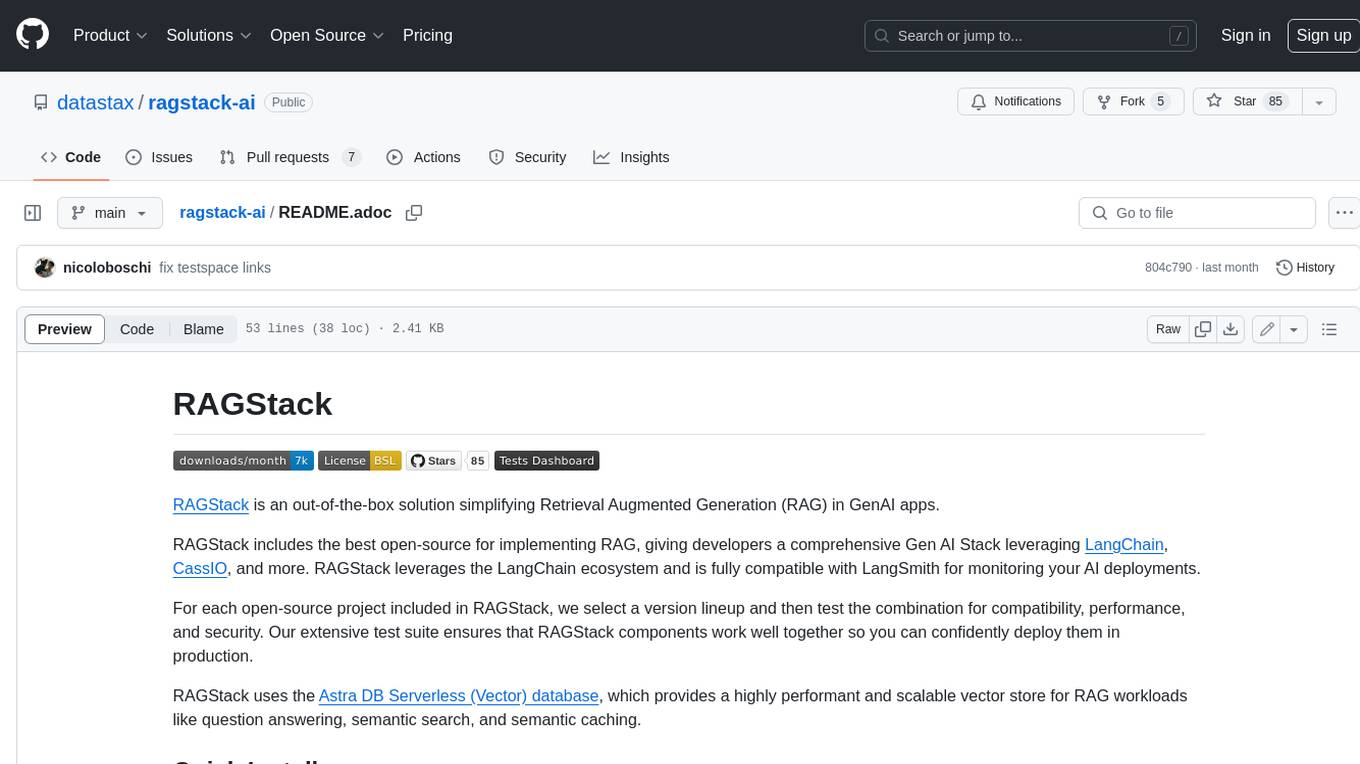Edit the file with pencil icon
This screenshot has height=764, width=1360.
coord(1267,329)
